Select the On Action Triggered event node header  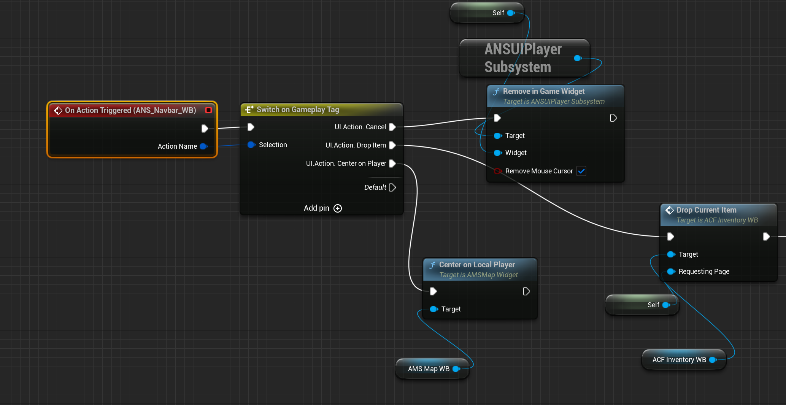(x=130, y=110)
